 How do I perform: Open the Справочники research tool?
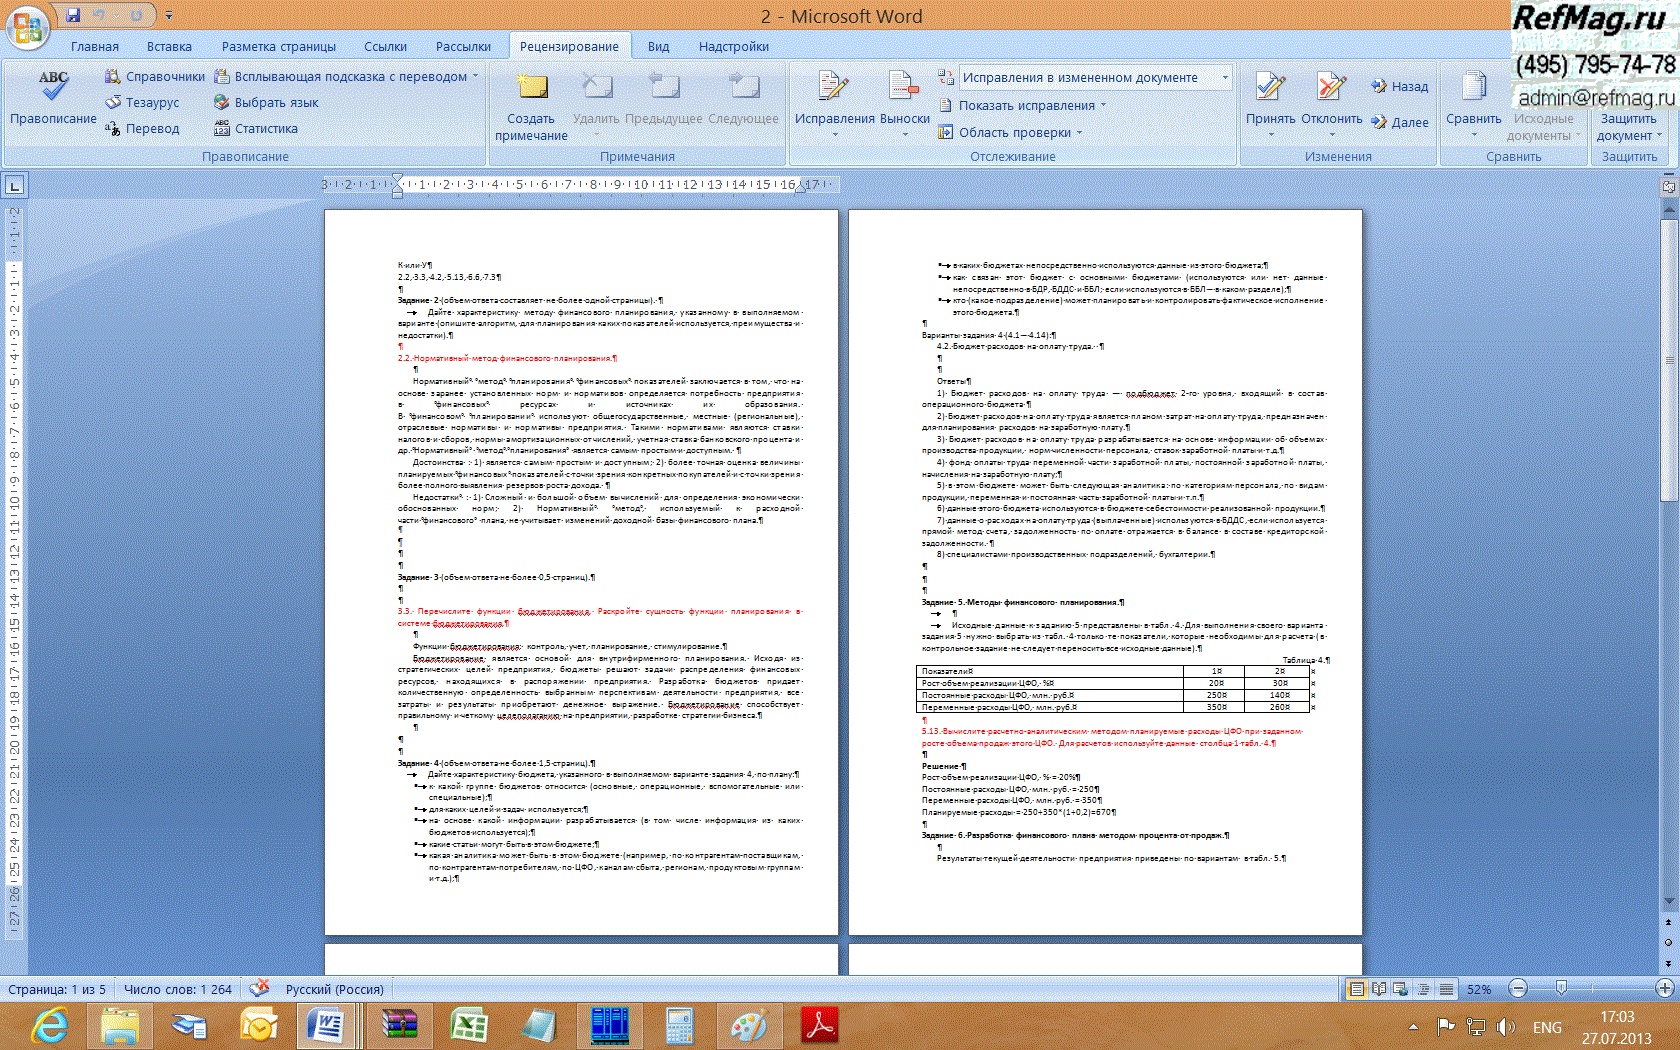[155, 76]
